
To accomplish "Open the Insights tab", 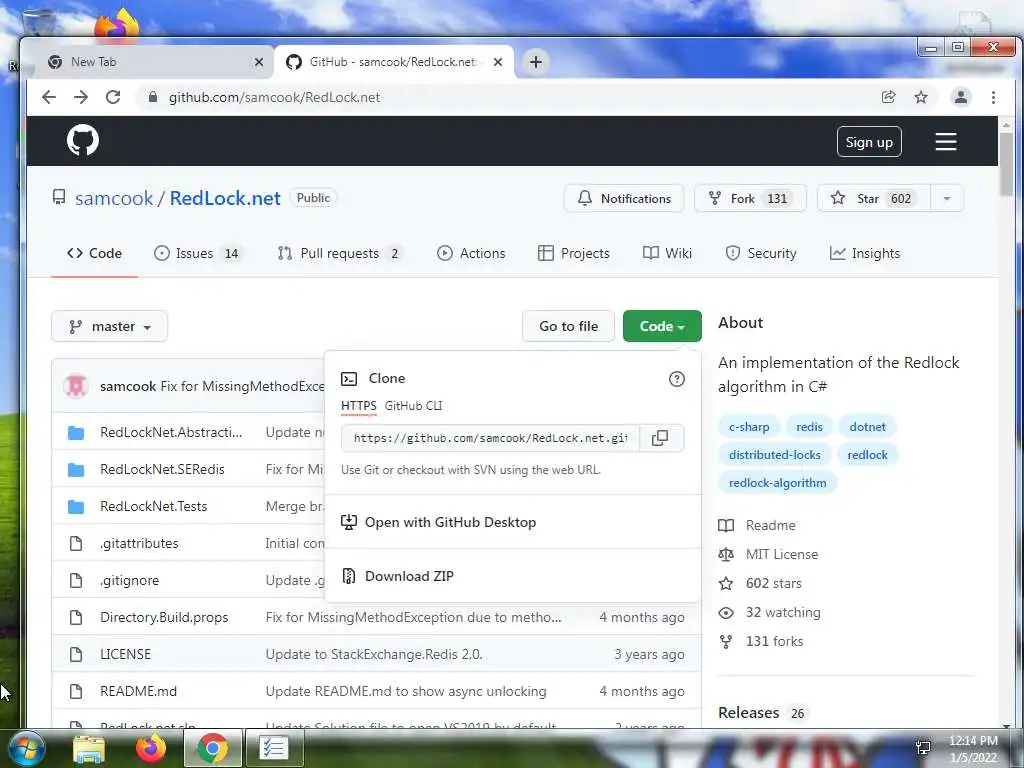I will pyautogui.click(x=865, y=253).
